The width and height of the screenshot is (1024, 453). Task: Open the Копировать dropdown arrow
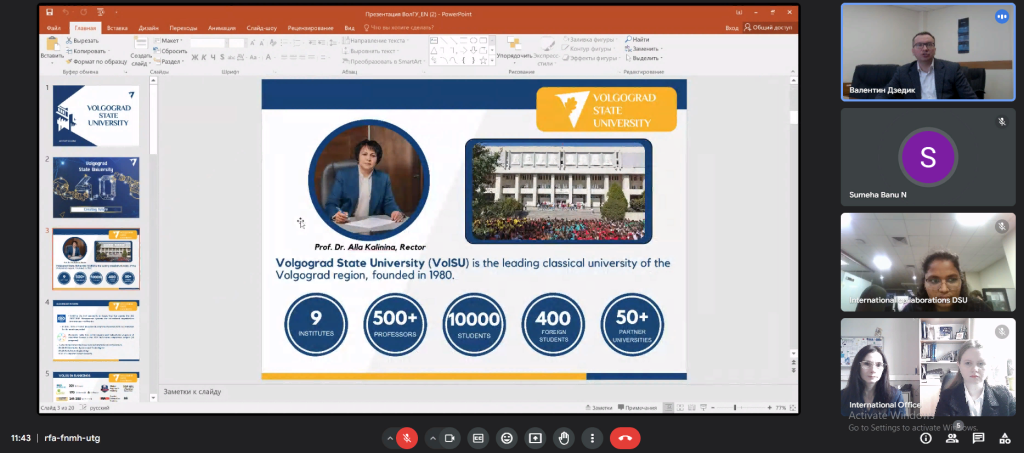pos(108,51)
